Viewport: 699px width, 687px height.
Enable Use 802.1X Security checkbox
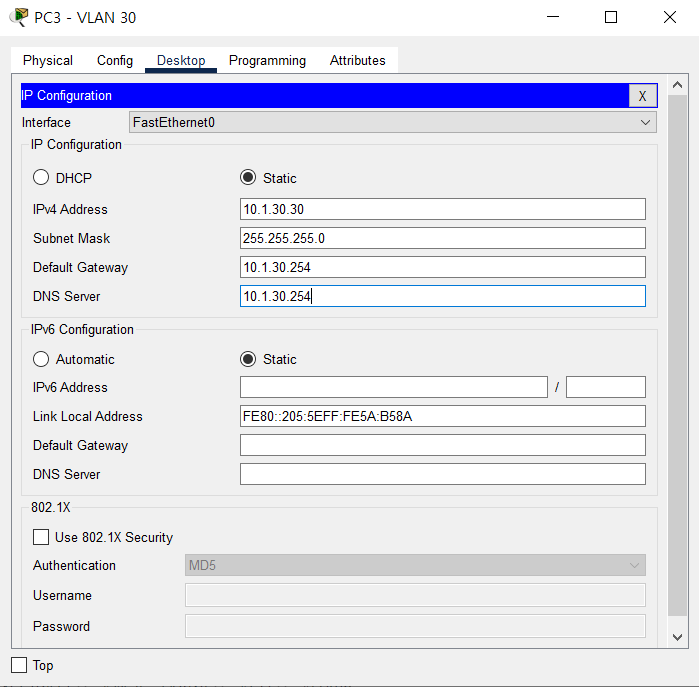(41, 537)
